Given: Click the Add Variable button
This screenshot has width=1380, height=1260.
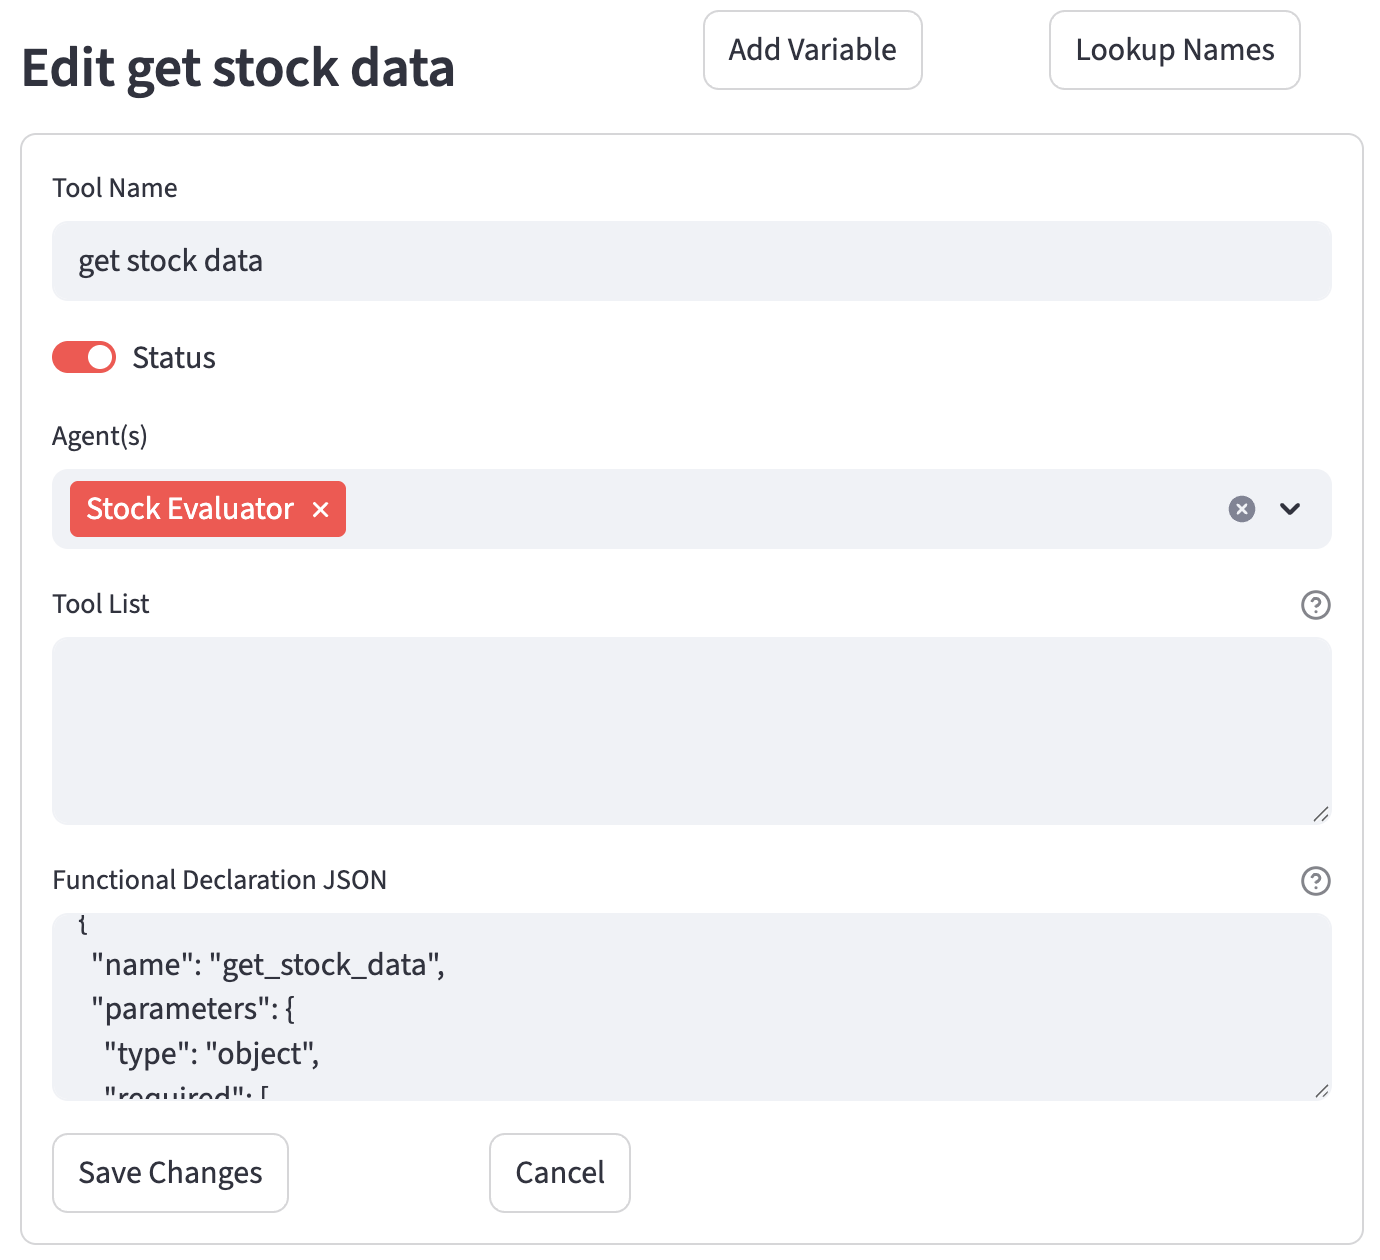Looking at the screenshot, I should pos(812,50).
